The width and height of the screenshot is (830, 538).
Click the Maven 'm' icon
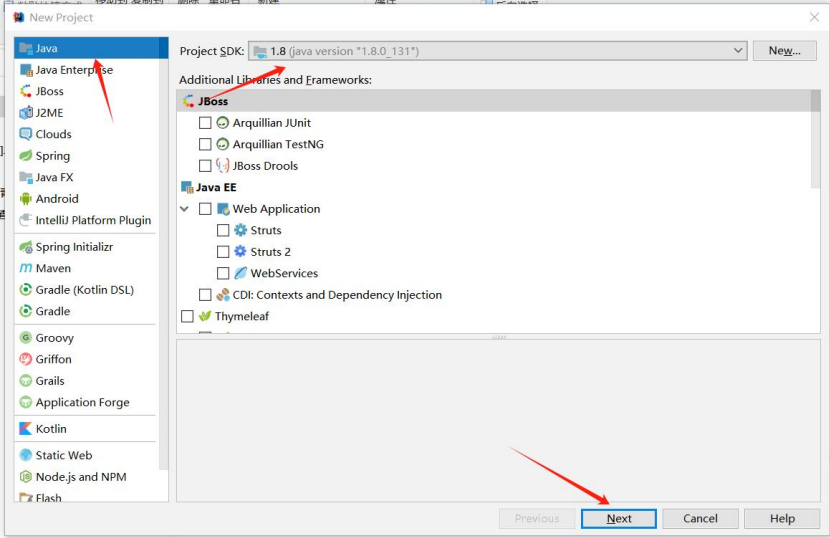25,268
